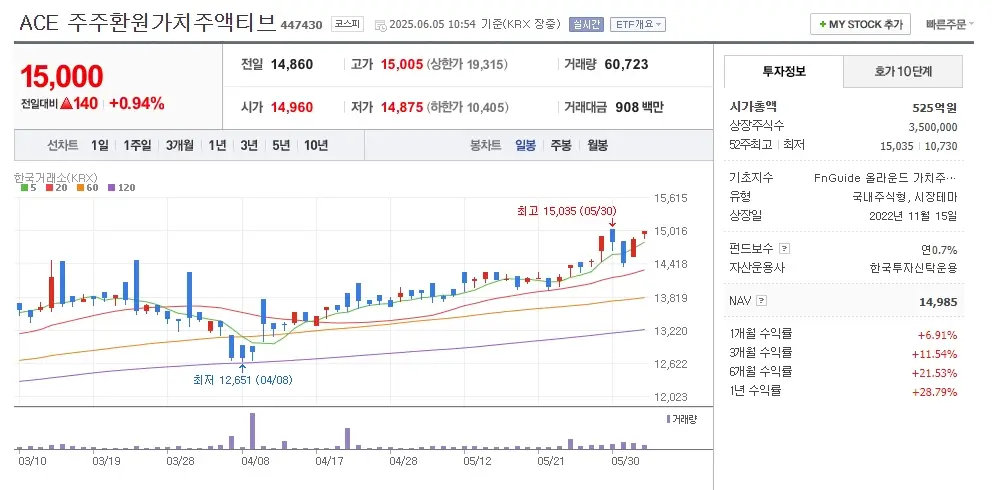Click the red up-triangle next to 140
The width and height of the screenshot is (992, 490).
click(x=65, y=103)
